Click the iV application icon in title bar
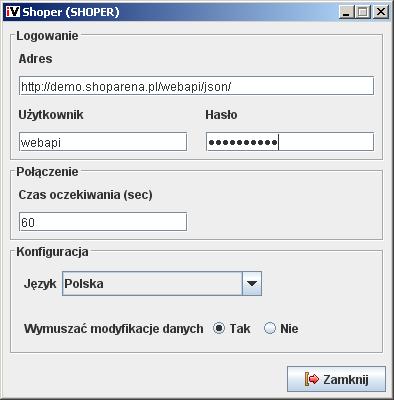This screenshot has height=400, width=394. pos(13,12)
